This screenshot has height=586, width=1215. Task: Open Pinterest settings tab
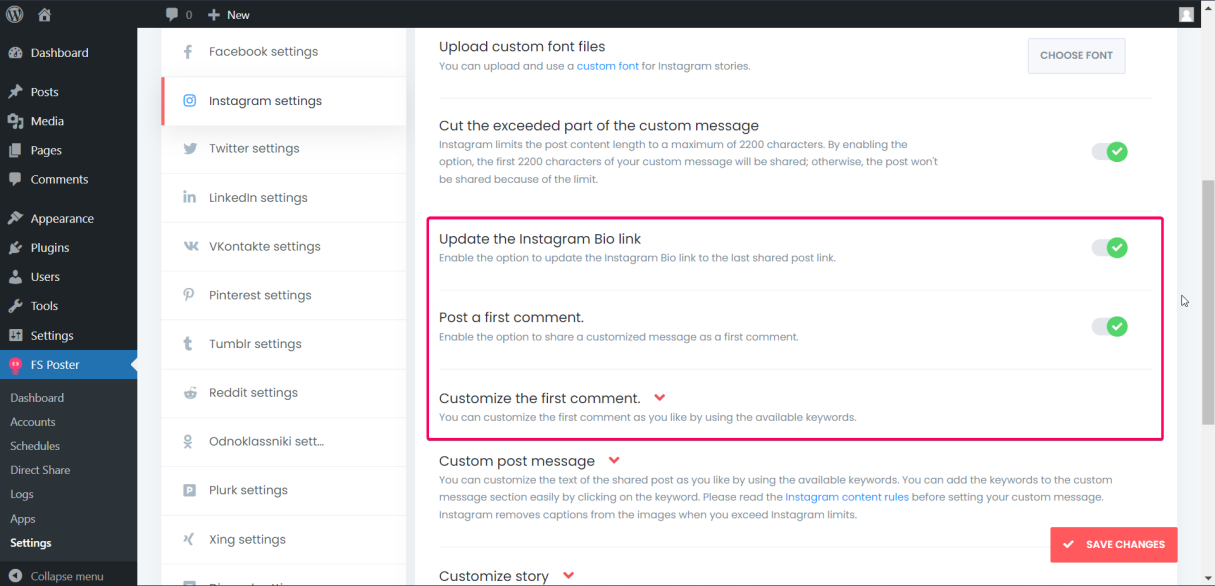pyautogui.click(x=284, y=295)
